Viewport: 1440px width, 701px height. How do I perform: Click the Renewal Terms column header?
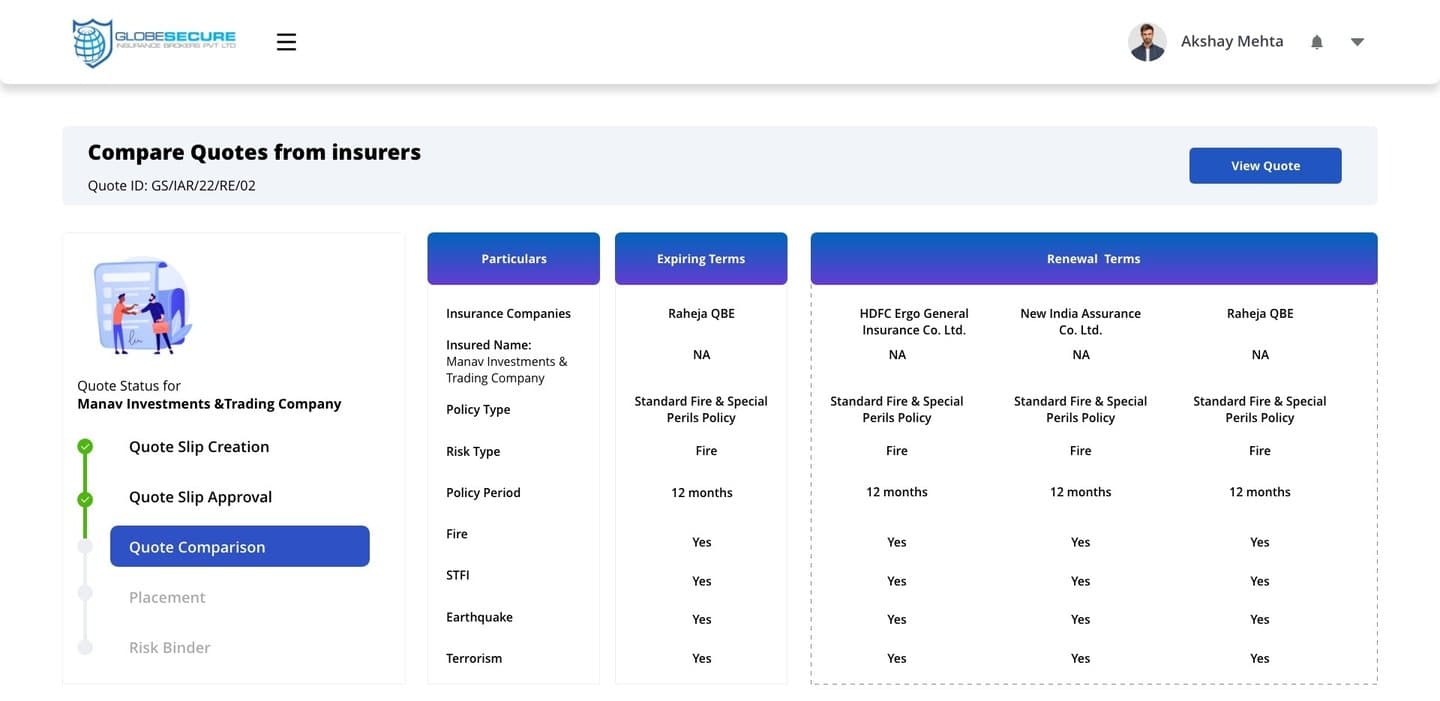(x=1094, y=259)
